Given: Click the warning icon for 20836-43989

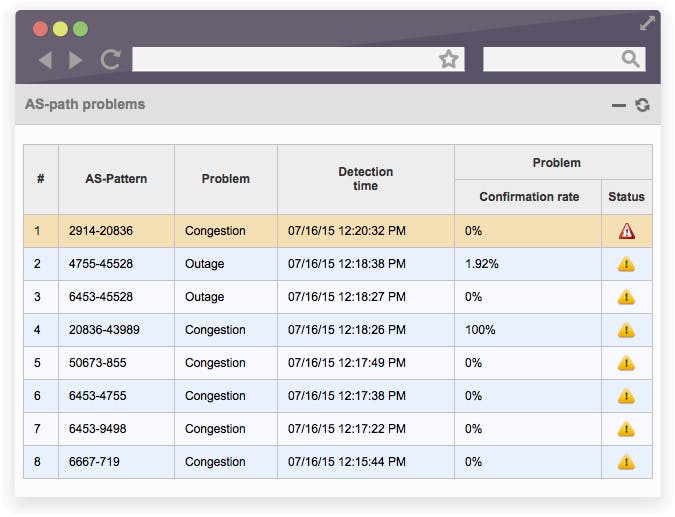Looking at the screenshot, I should 626,330.
